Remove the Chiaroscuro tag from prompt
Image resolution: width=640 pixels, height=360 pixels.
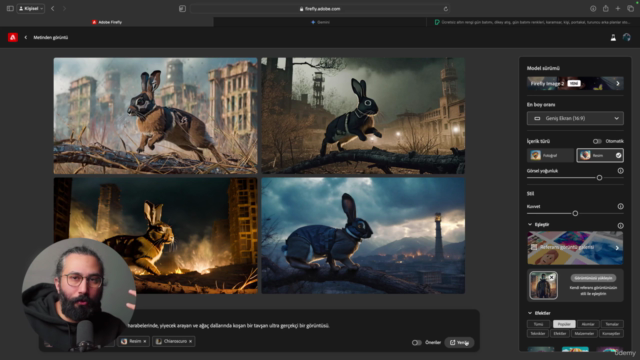pyautogui.click(x=190, y=341)
